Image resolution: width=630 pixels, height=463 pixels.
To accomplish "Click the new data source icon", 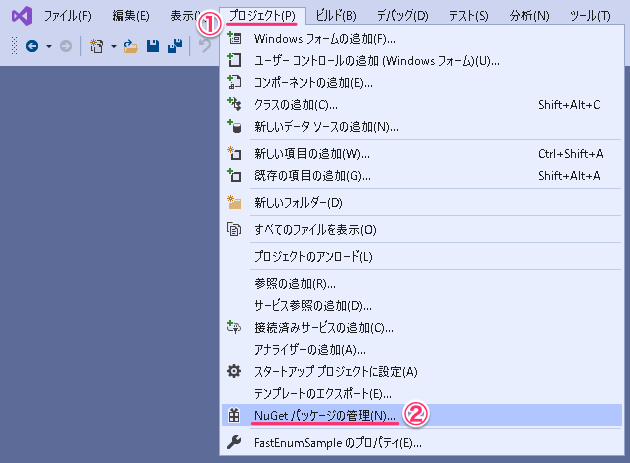I will [234, 126].
